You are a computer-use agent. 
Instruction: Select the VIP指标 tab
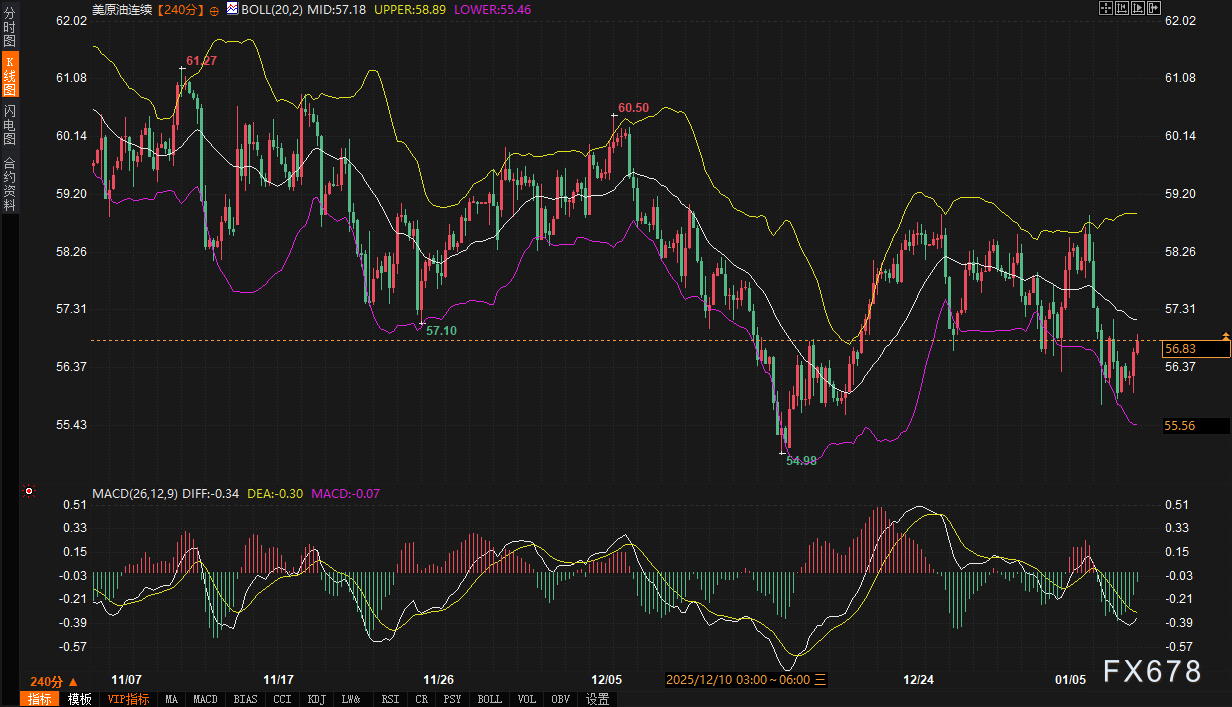click(128, 699)
